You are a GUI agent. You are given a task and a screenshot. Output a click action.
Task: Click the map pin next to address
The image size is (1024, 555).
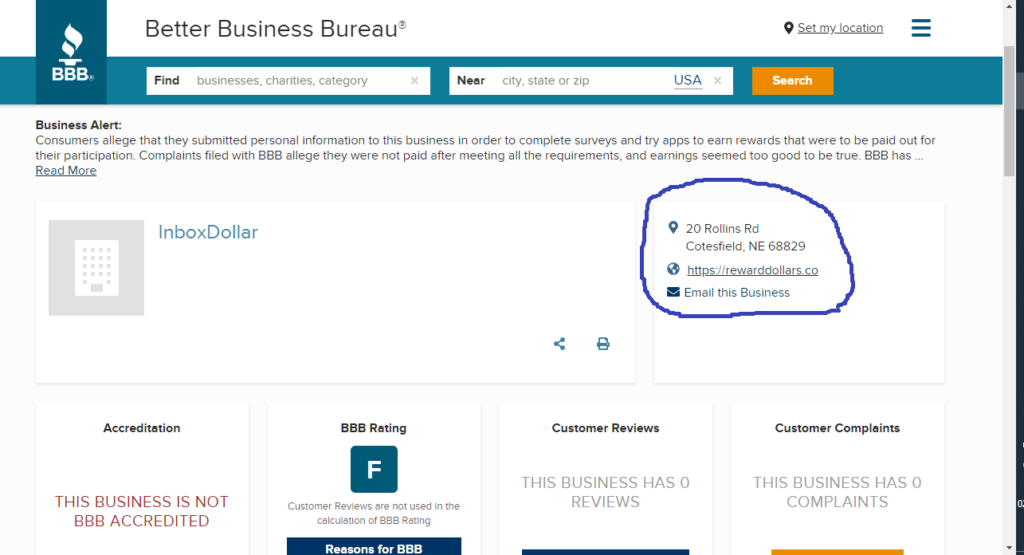pyautogui.click(x=673, y=228)
